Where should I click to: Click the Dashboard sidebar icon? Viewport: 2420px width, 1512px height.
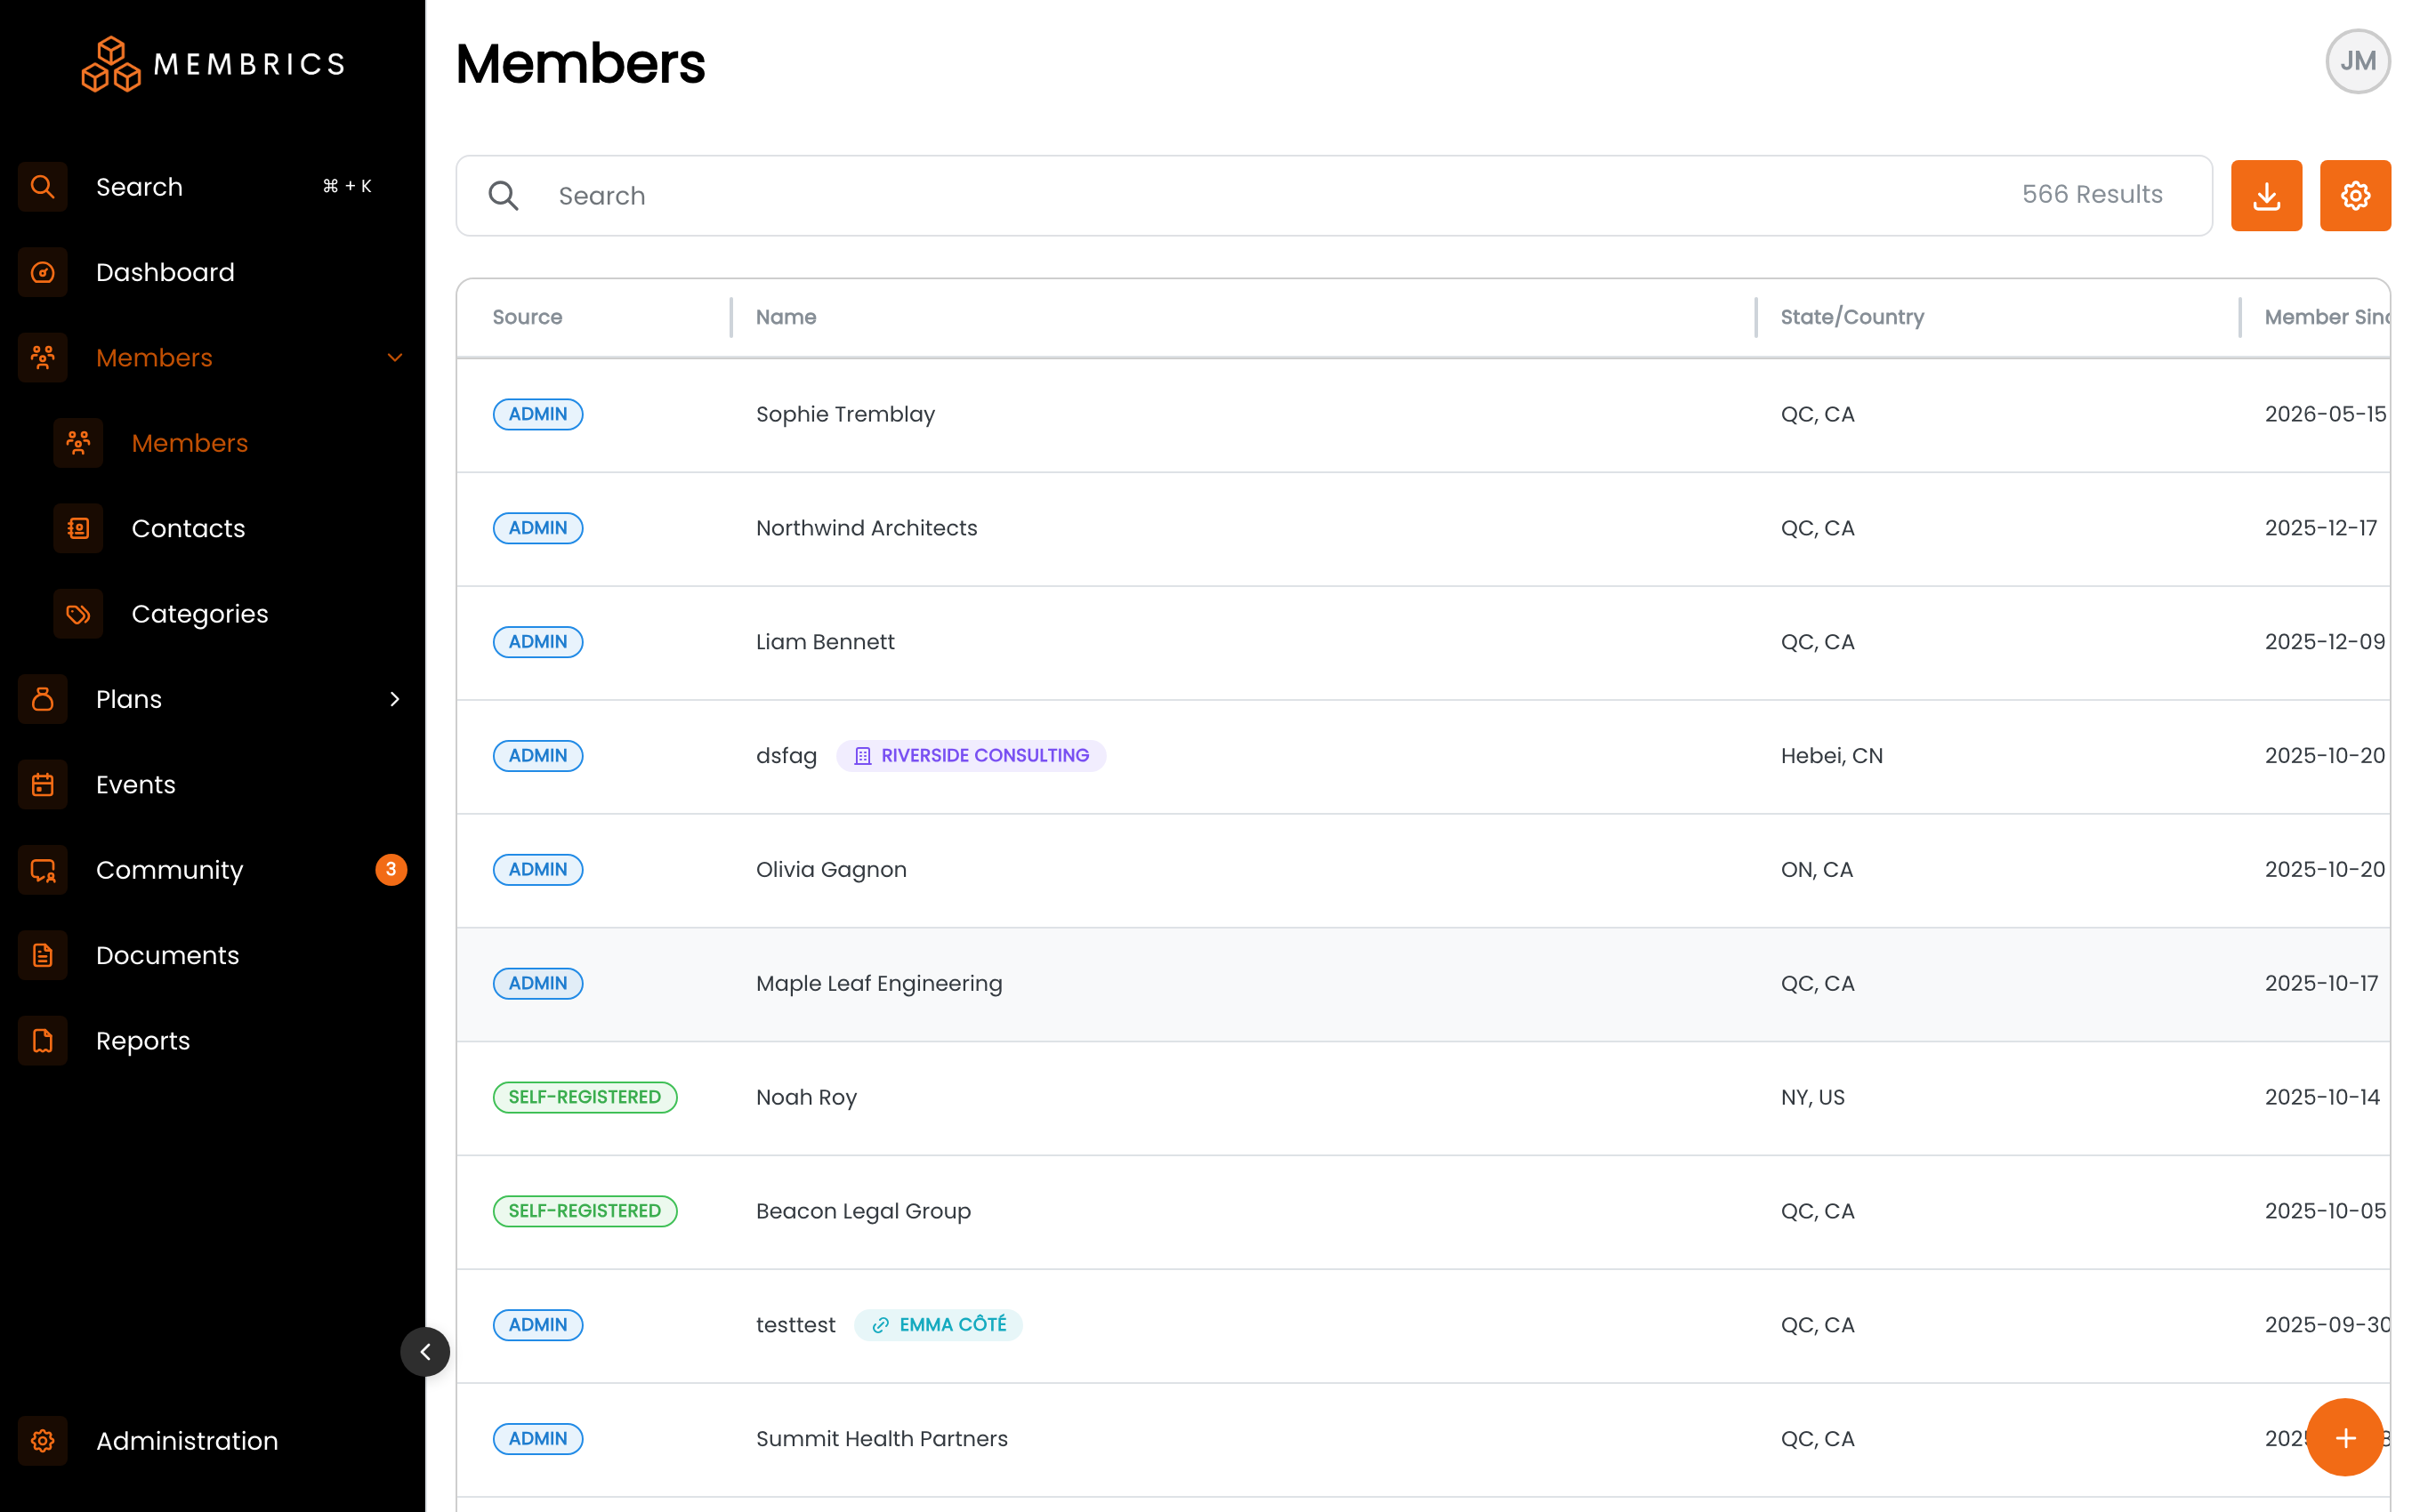click(43, 272)
